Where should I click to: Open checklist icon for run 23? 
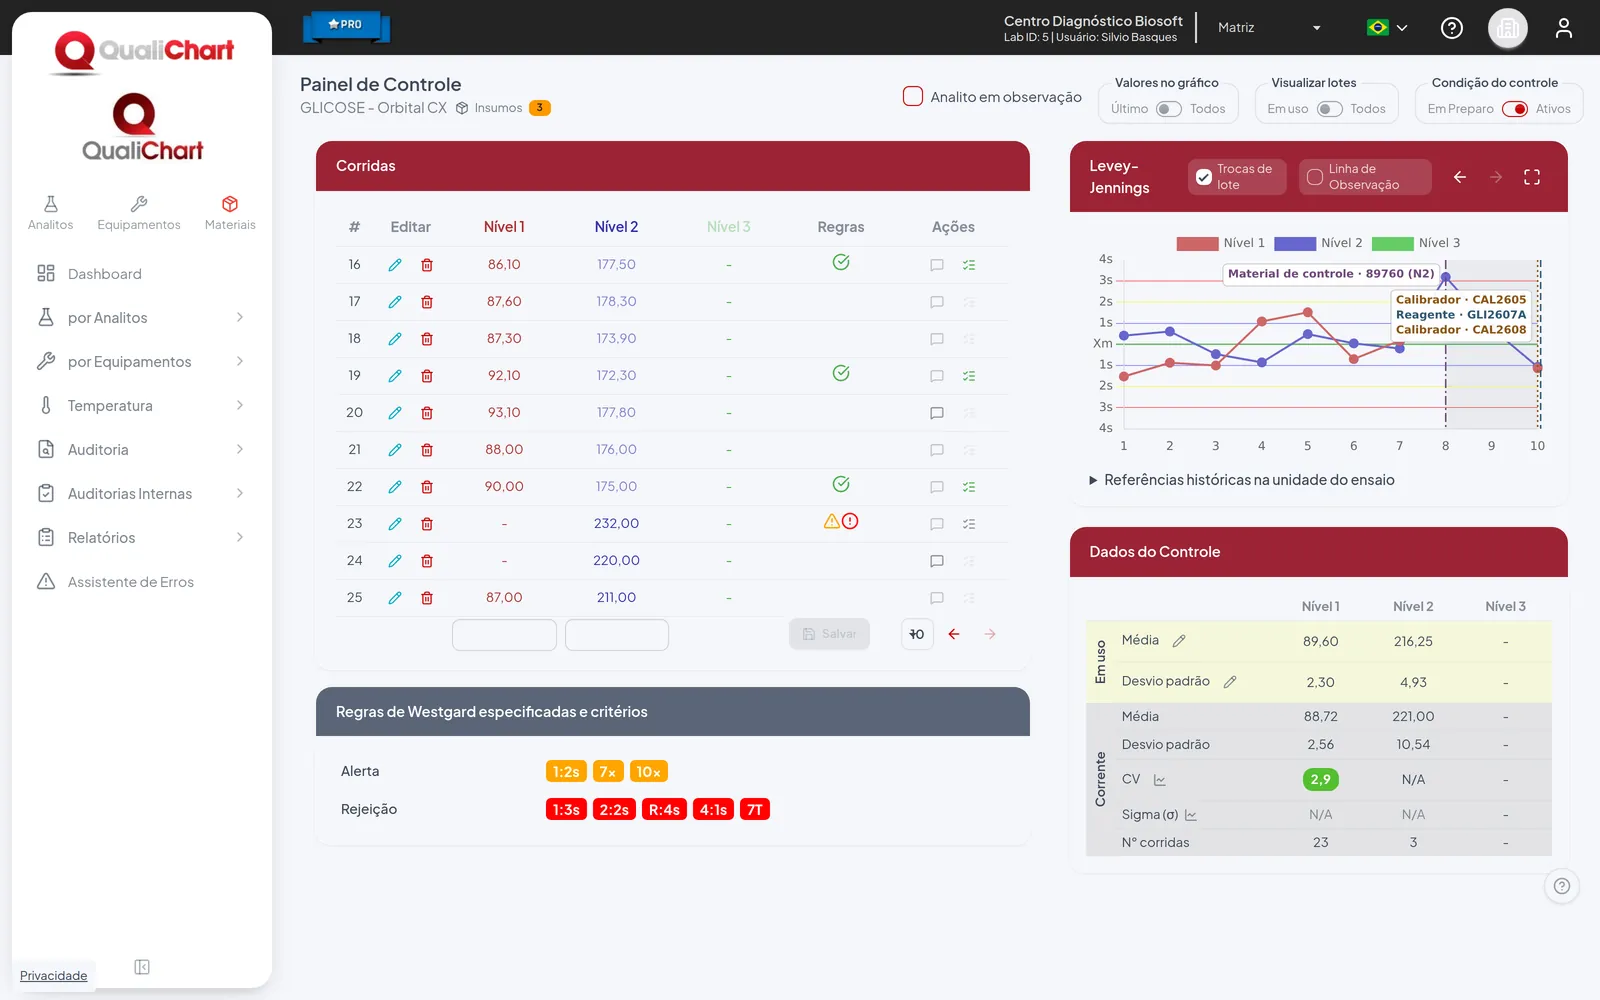pos(969,524)
